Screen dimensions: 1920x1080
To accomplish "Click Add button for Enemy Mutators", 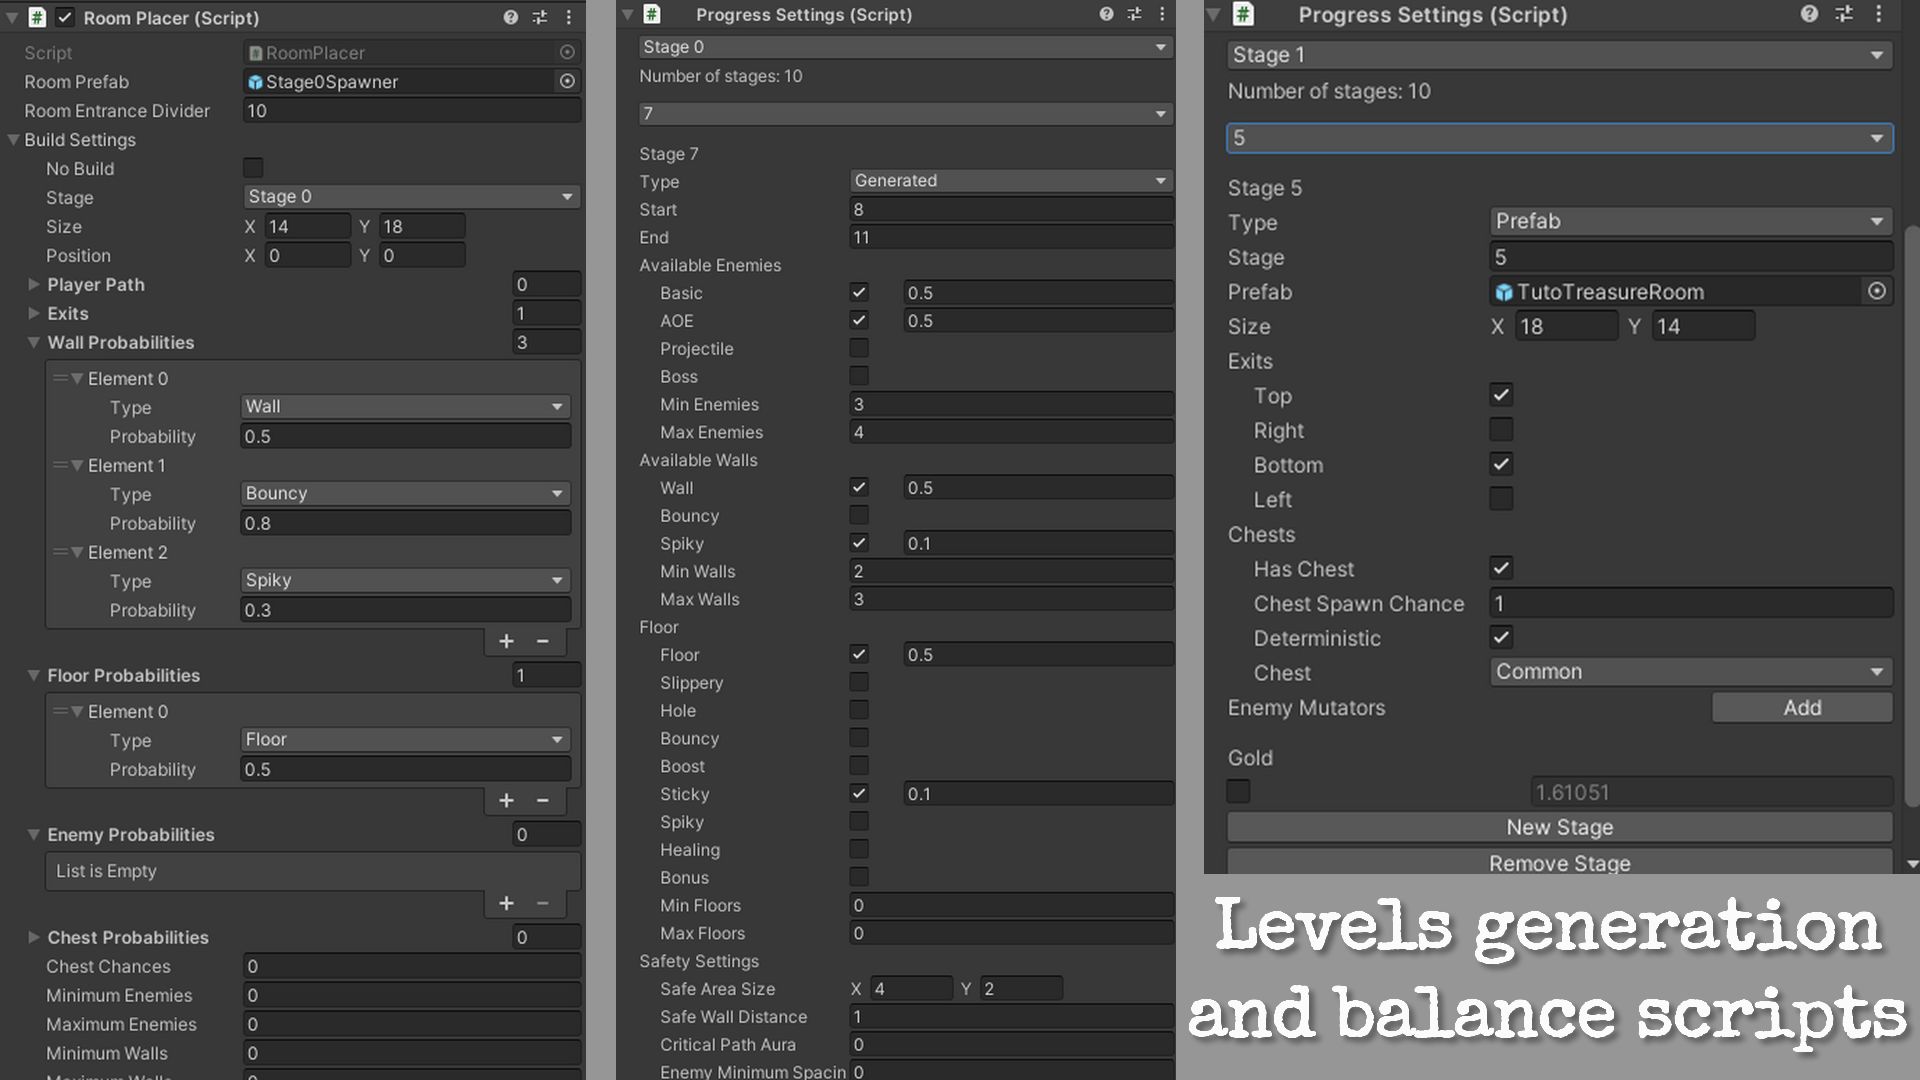I will pos(1802,707).
